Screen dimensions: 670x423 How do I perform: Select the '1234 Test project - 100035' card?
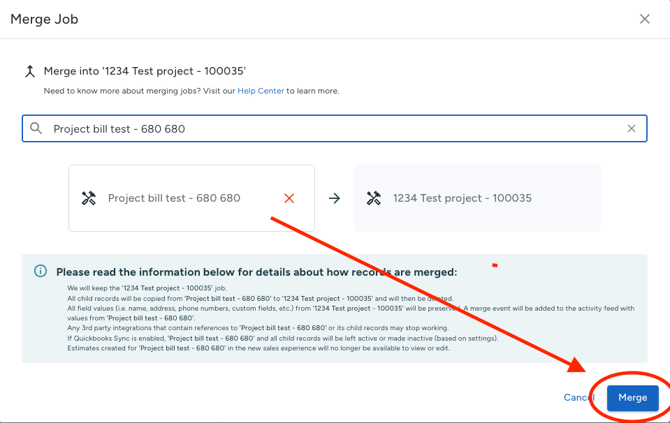pos(476,198)
